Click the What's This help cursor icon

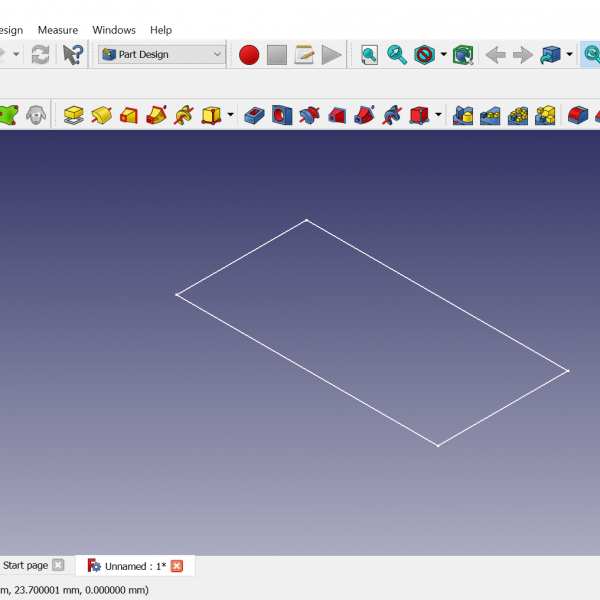[73, 55]
